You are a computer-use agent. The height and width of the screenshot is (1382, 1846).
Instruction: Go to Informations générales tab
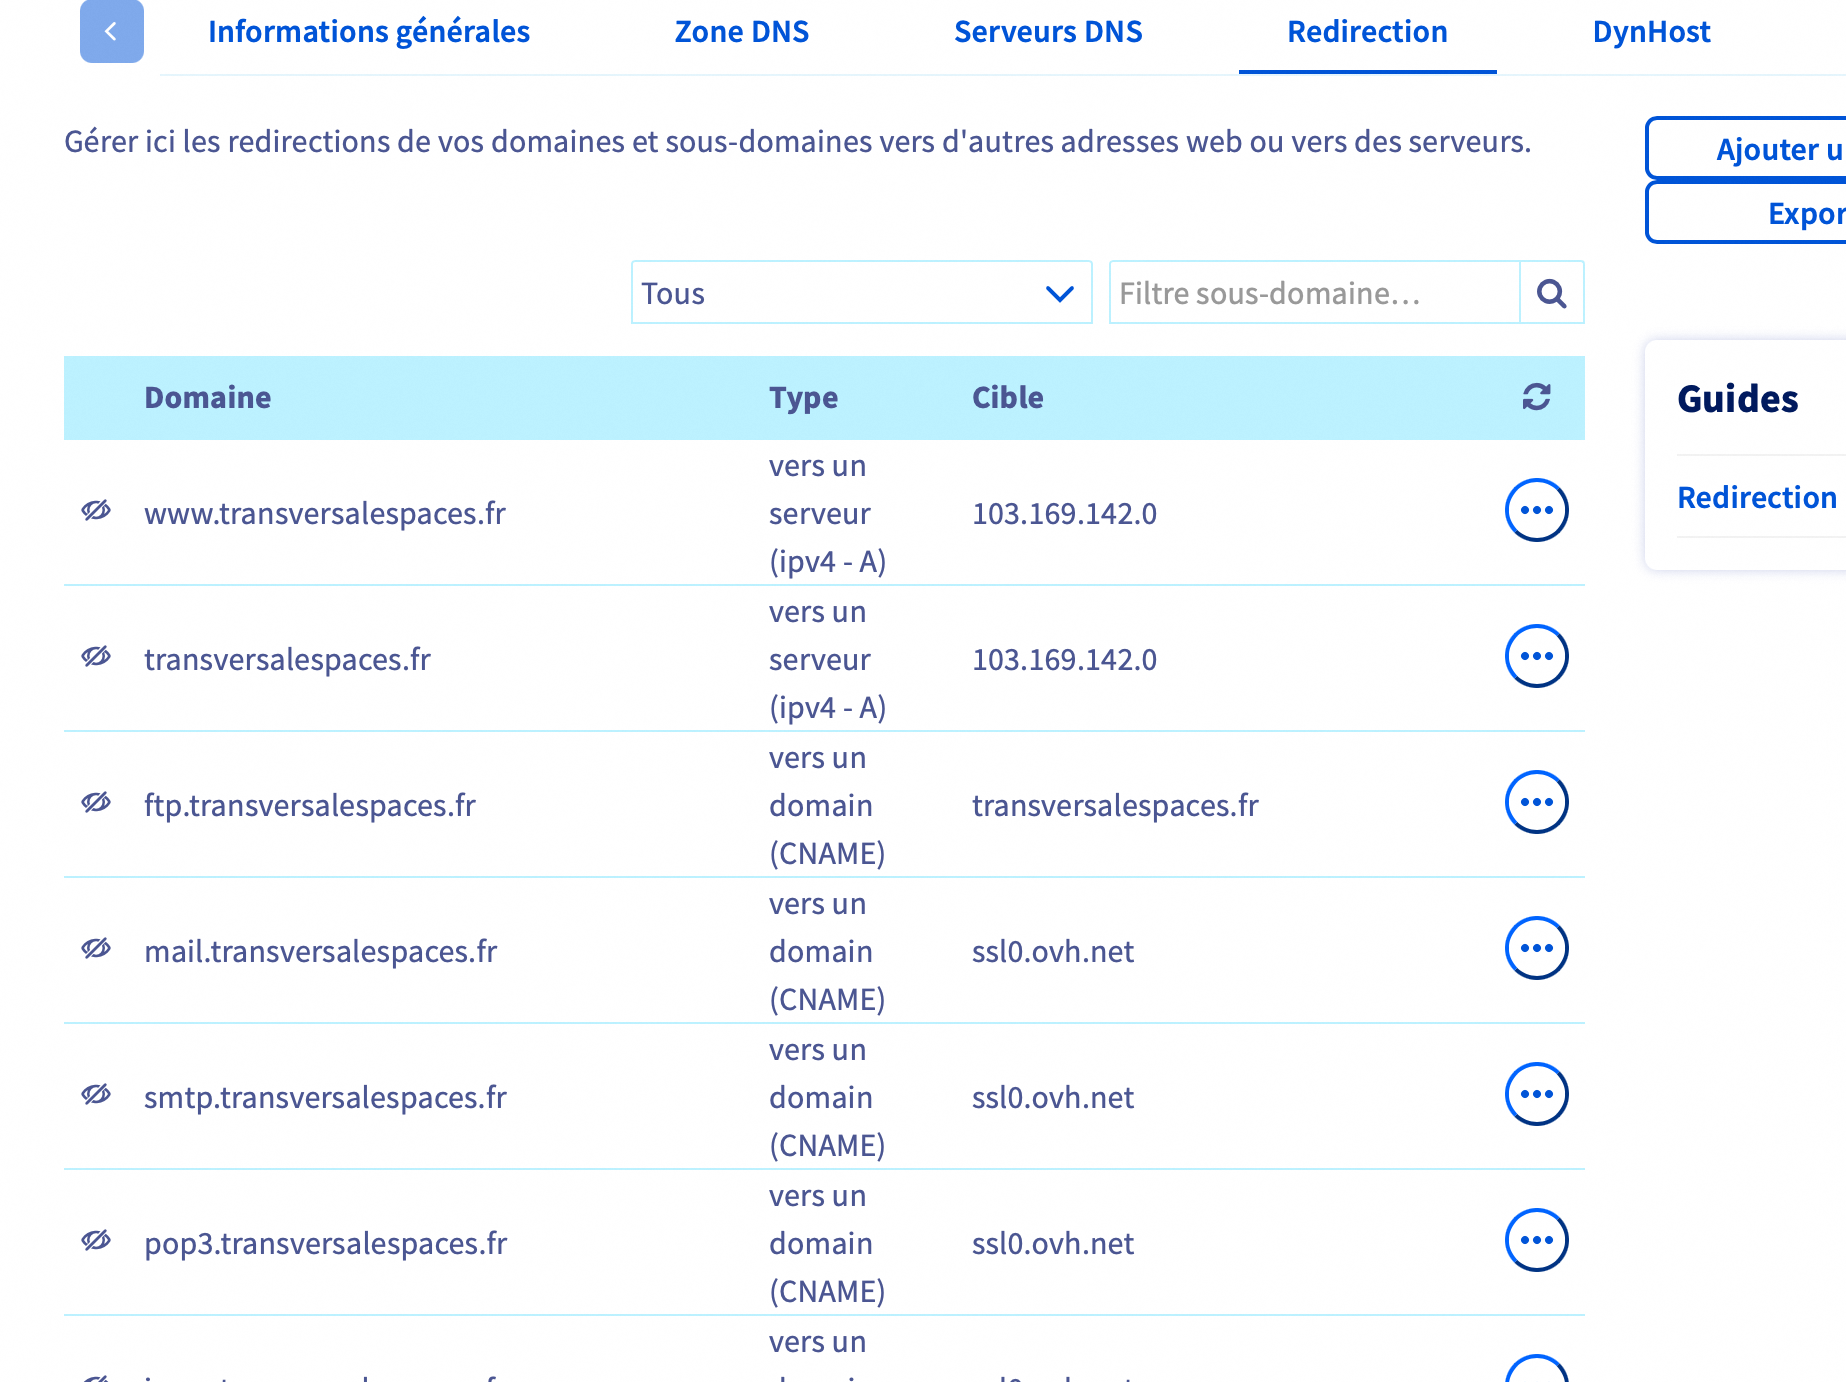click(368, 32)
